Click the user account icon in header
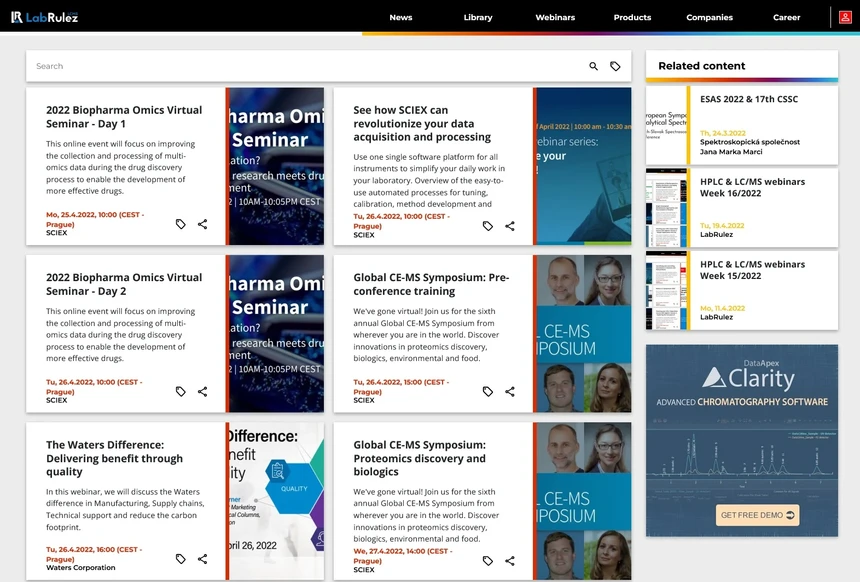The image size is (860, 582). point(845,17)
